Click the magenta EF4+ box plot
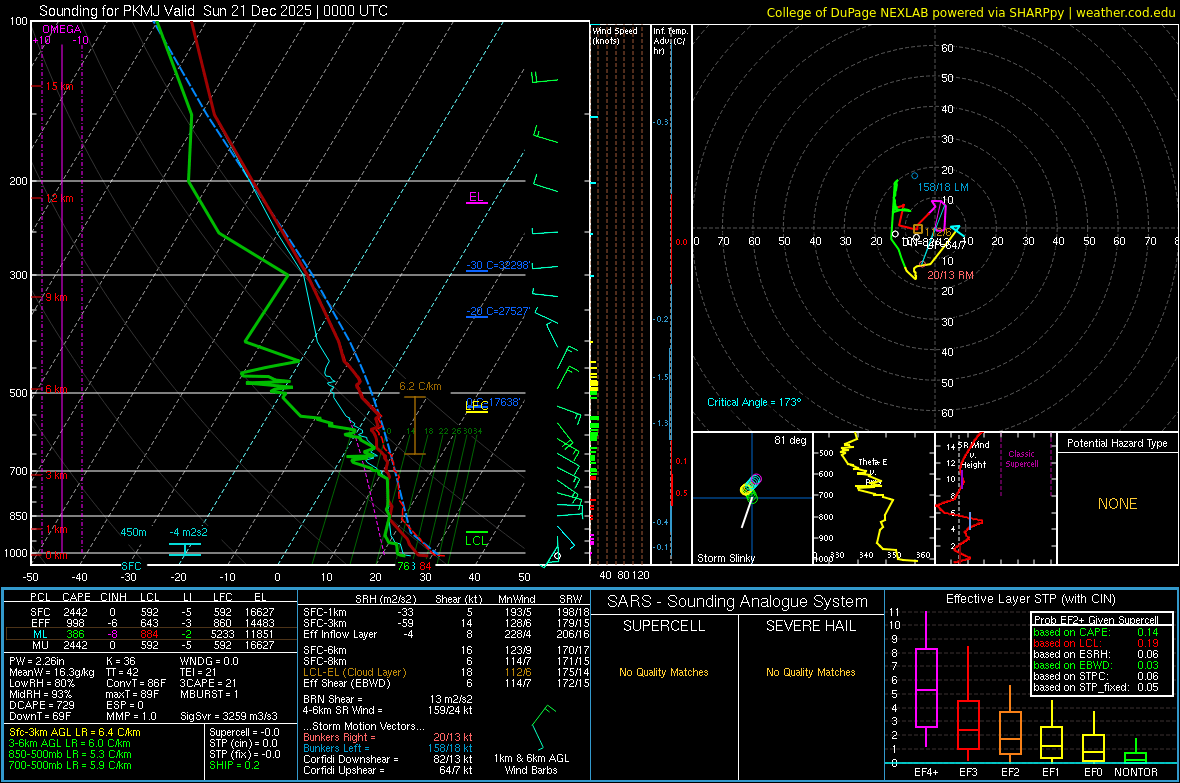This screenshot has width=1180, height=783. point(926,679)
